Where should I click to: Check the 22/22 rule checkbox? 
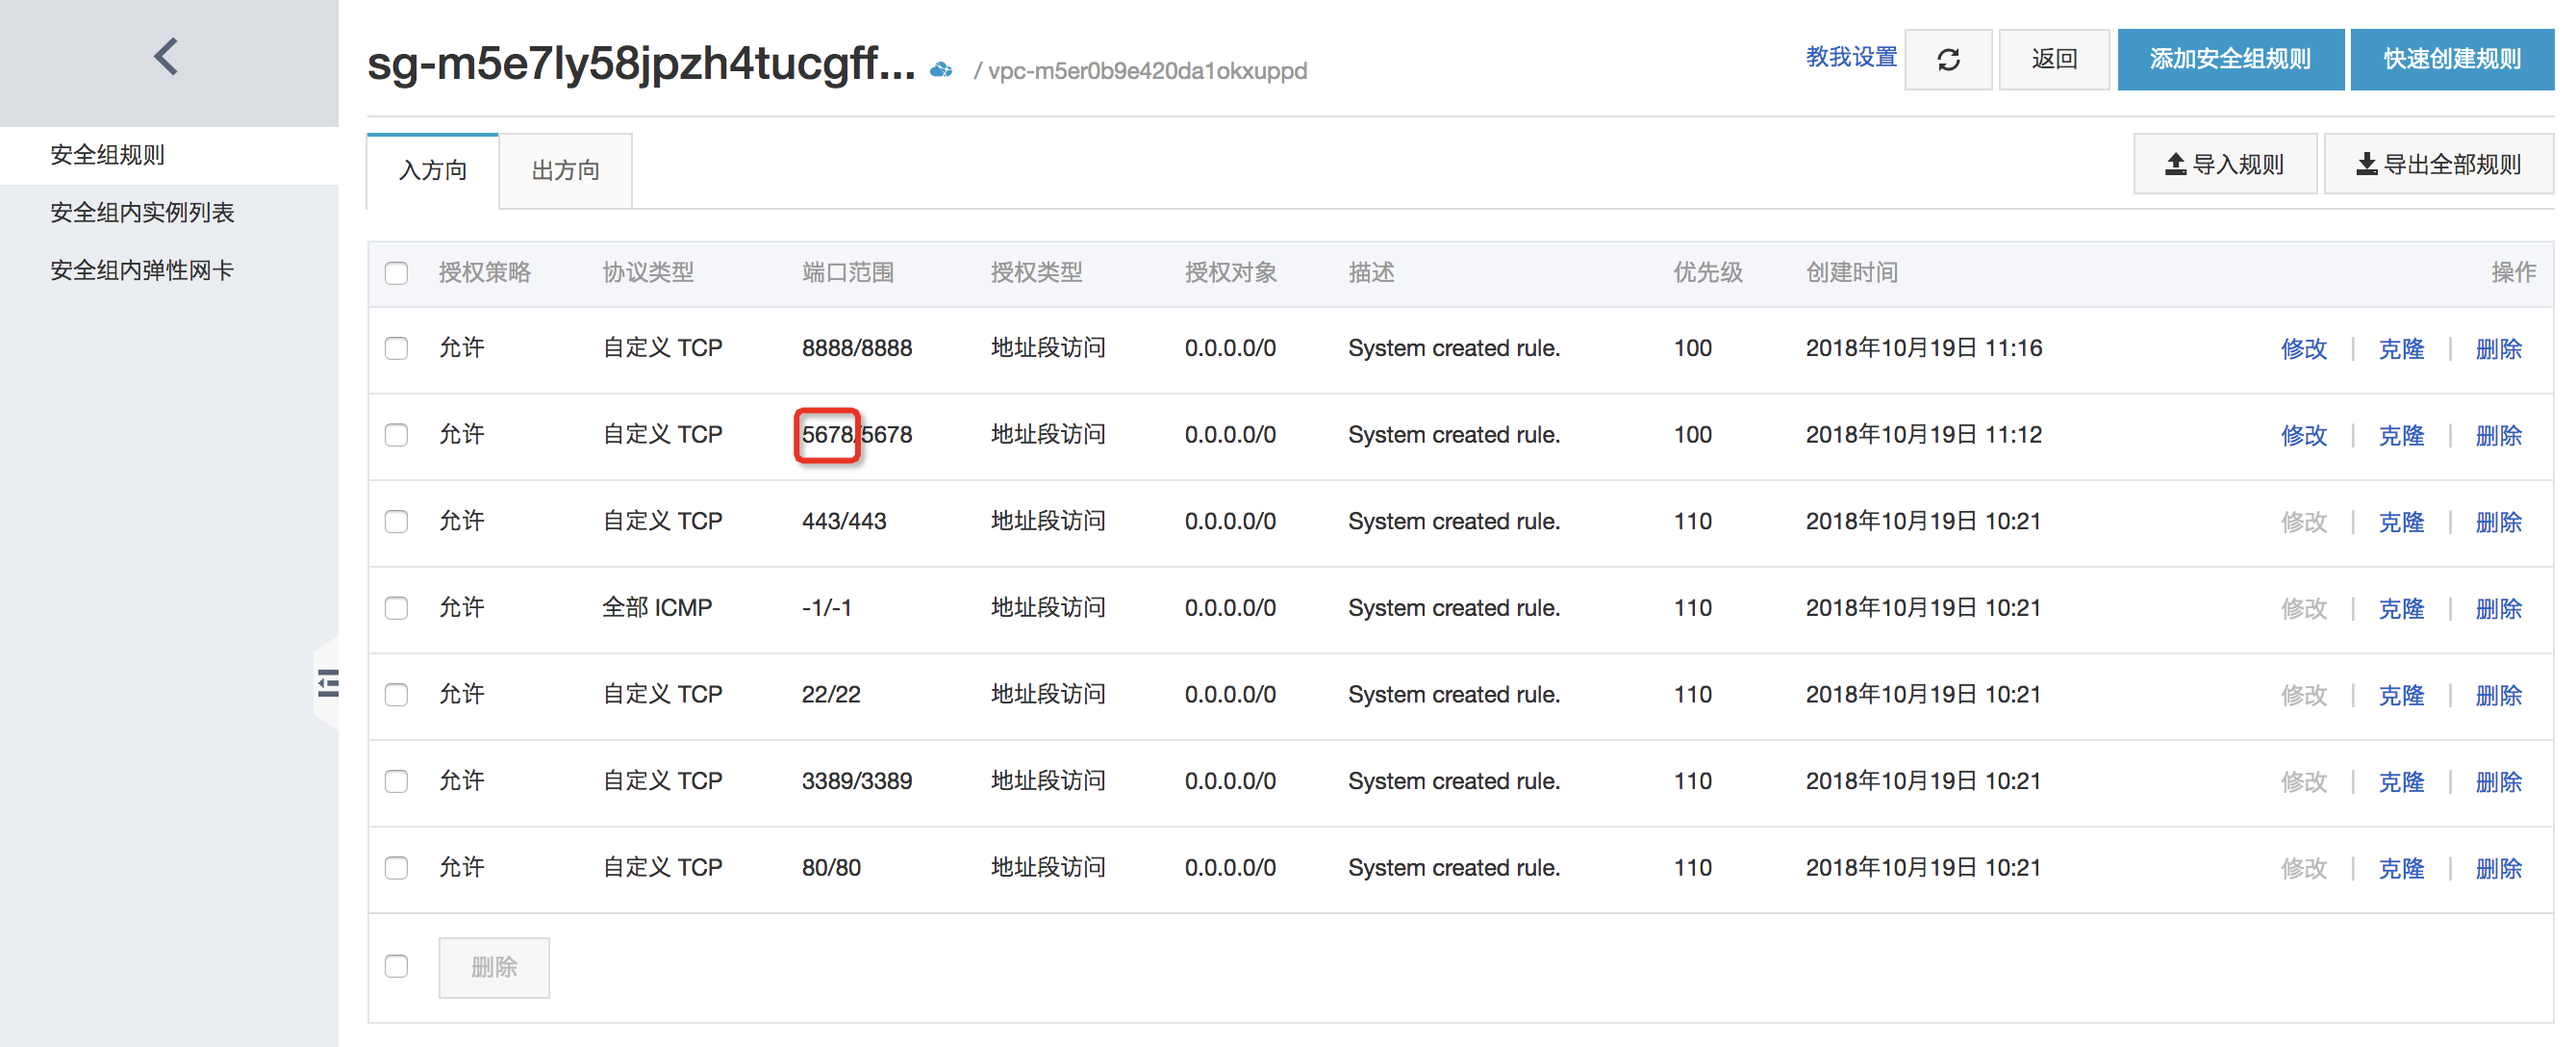[396, 694]
